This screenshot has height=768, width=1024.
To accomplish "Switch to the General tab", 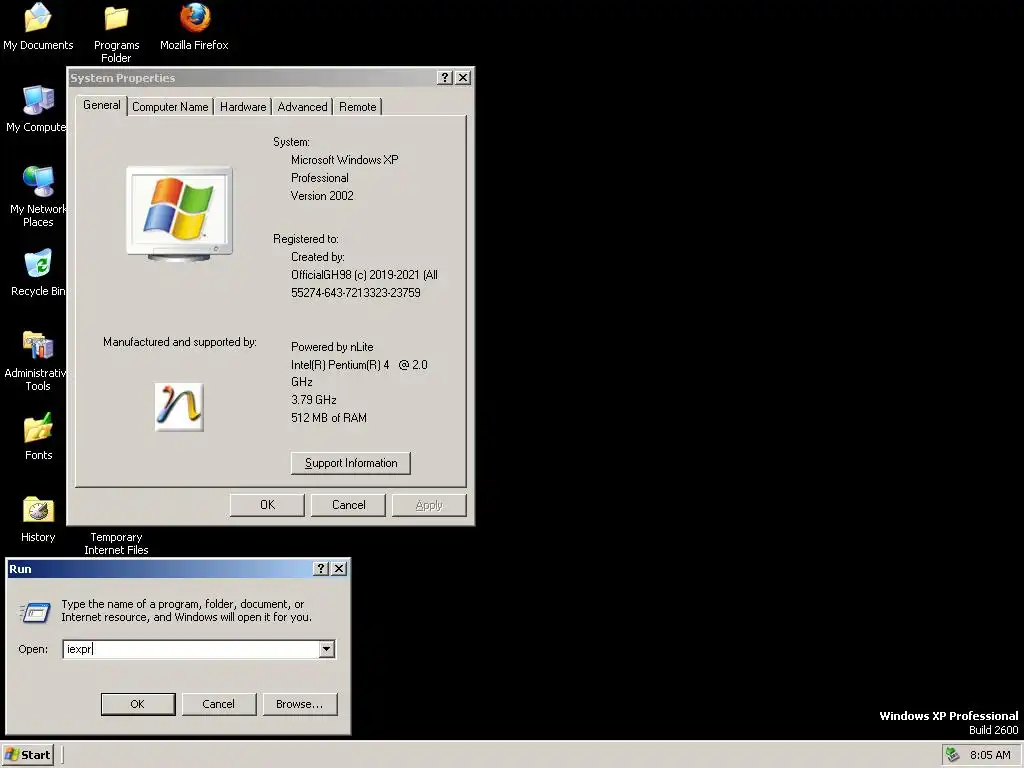I will (101, 105).
